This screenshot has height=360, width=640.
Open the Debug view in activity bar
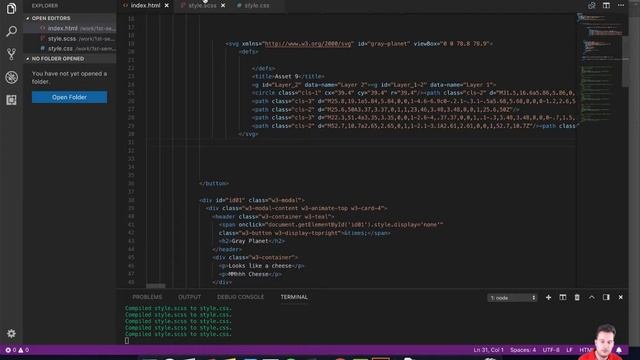(11, 77)
